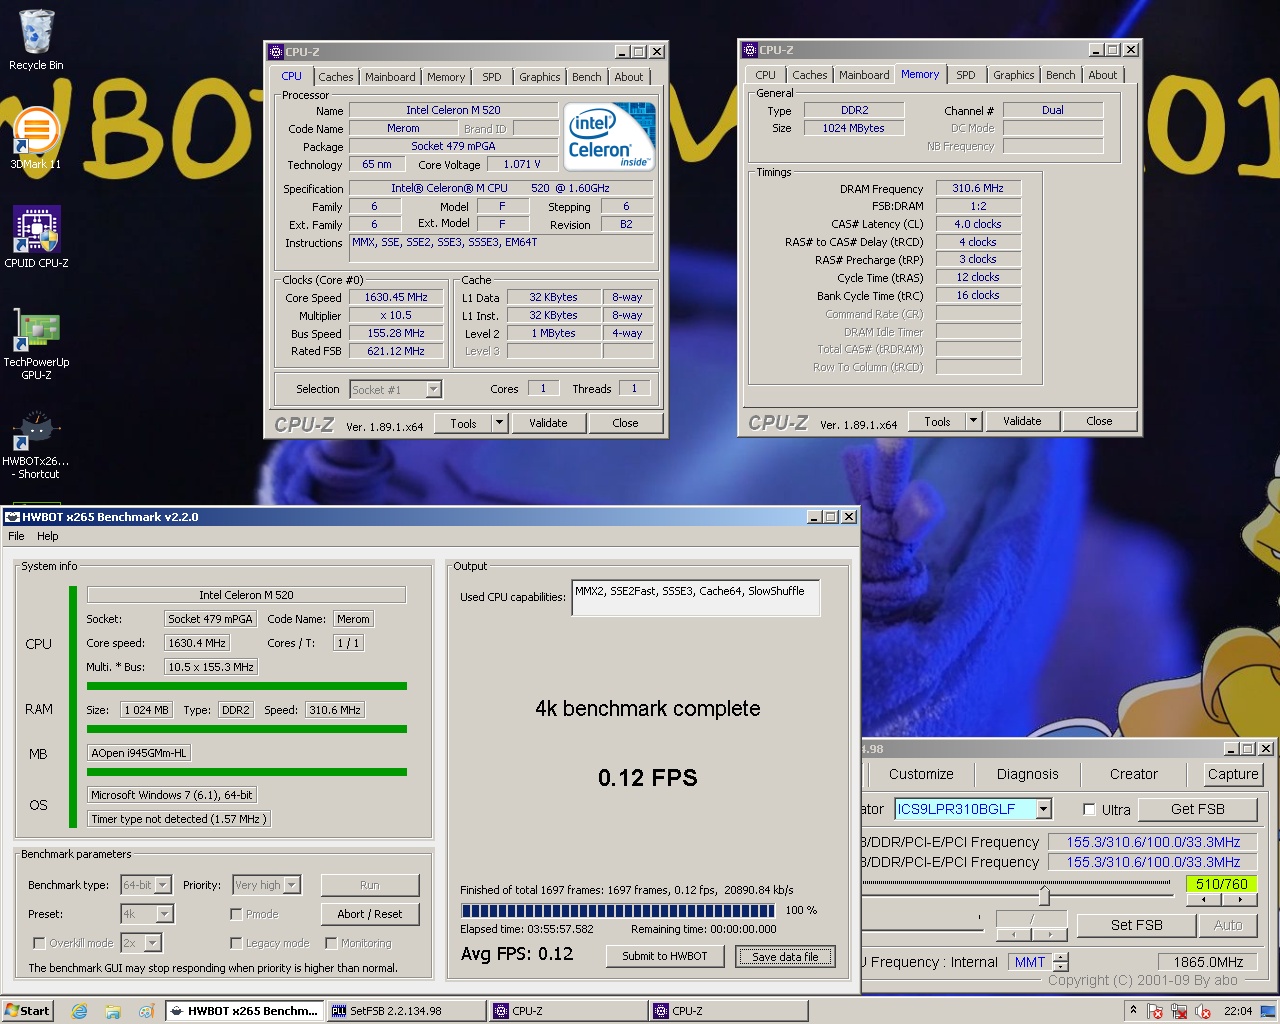Viewport: 1280px width, 1024px height.
Task: Open the Help menu in HWBOT x265
Action: (x=48, y=536)
